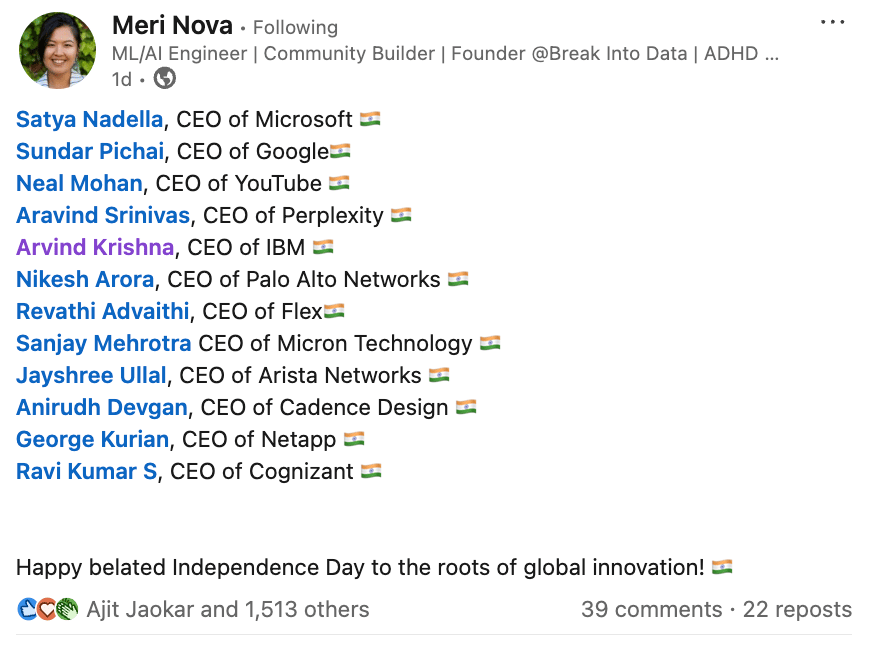The height and width of the screenshot is (658, 876).
Task: Open Meri Nova's profile name link
Action: tap(172, 25)
